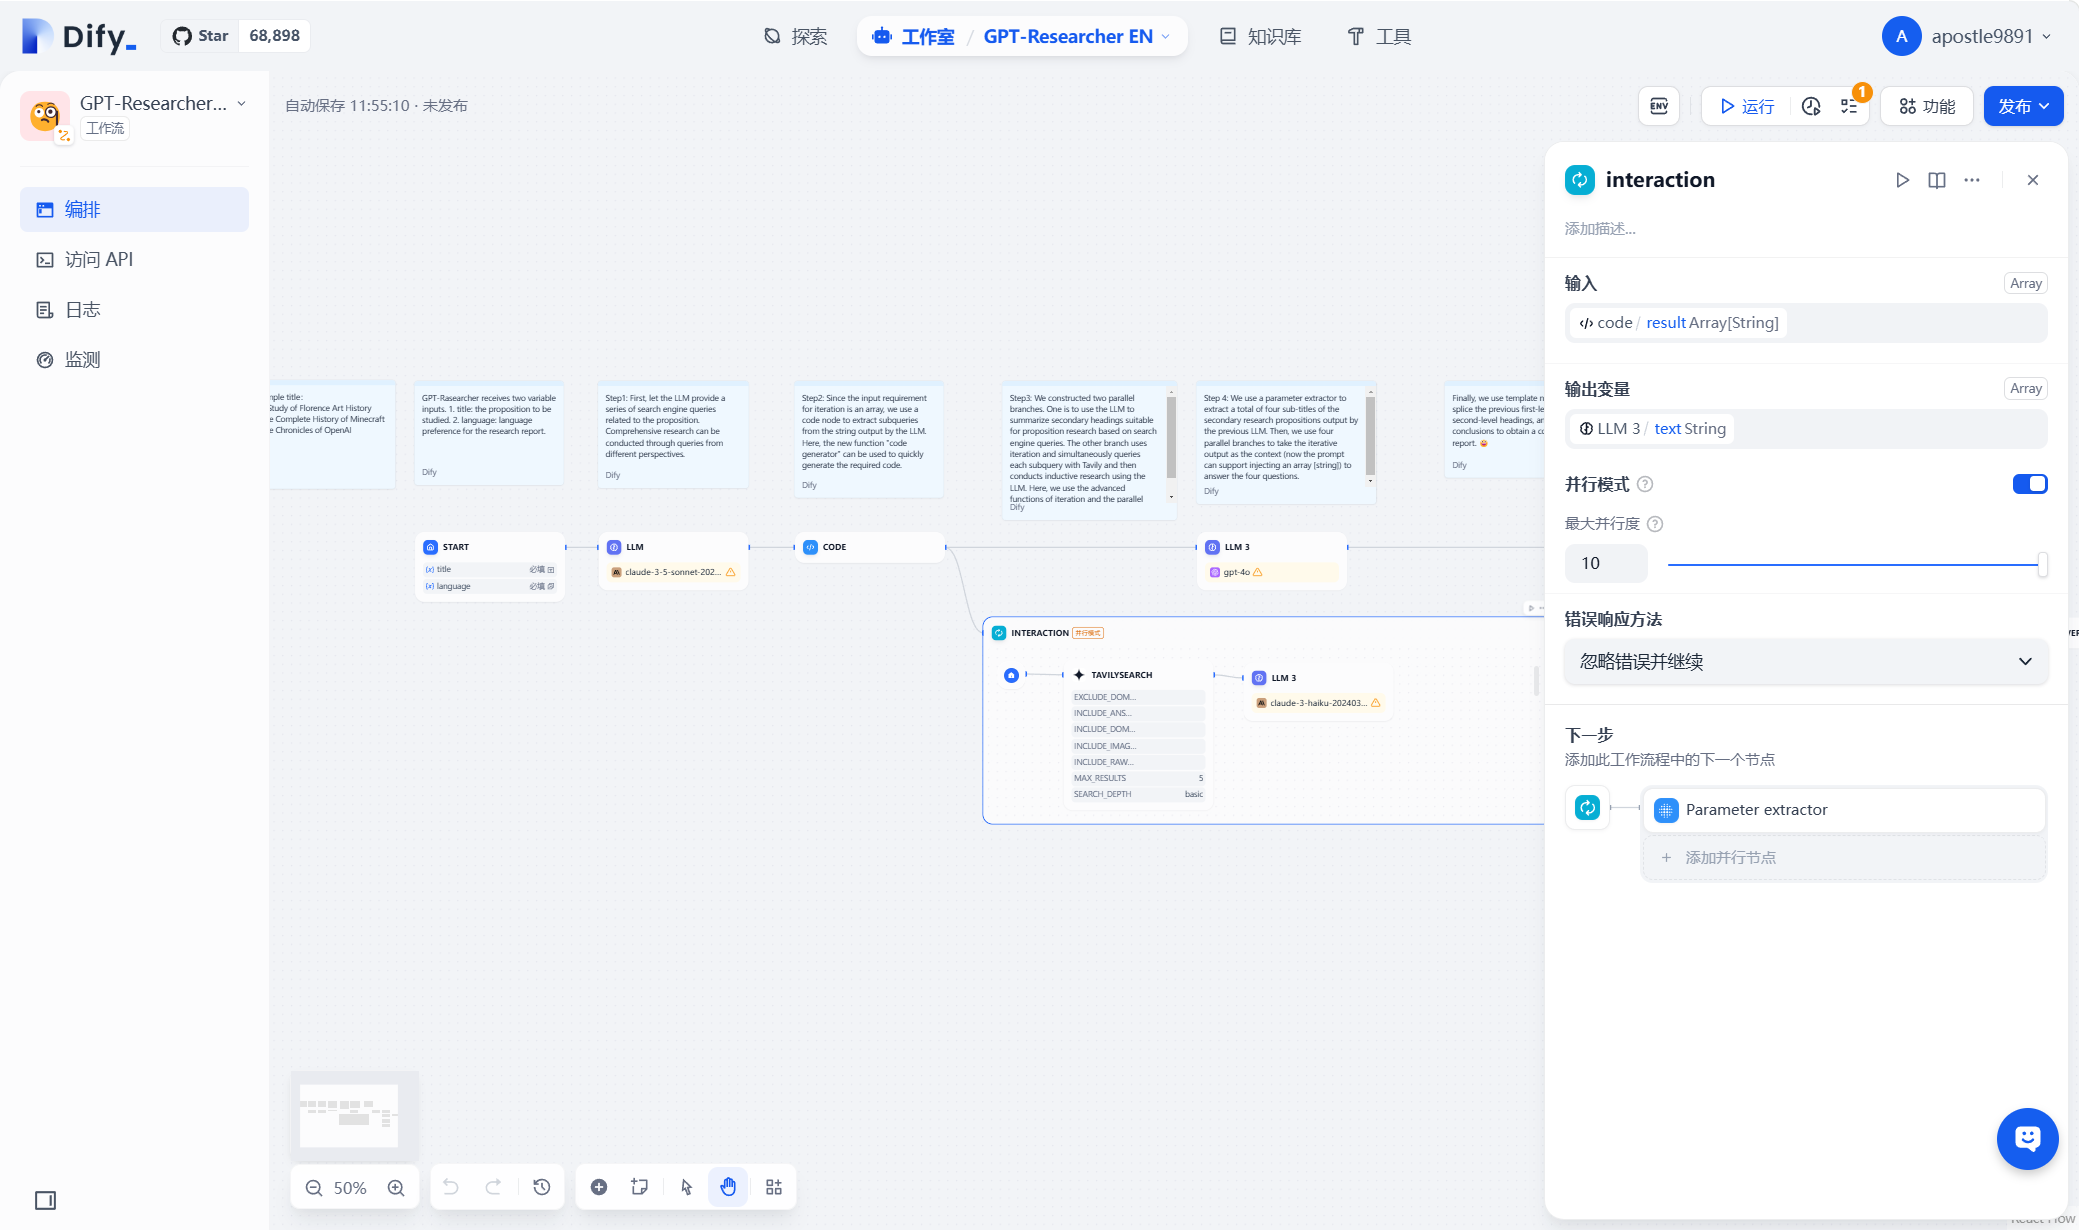Image resolution: width=2079 pixels, height=1230 pixels.
Task: Open the checklist issues icon
Action: pos(1849,106)
